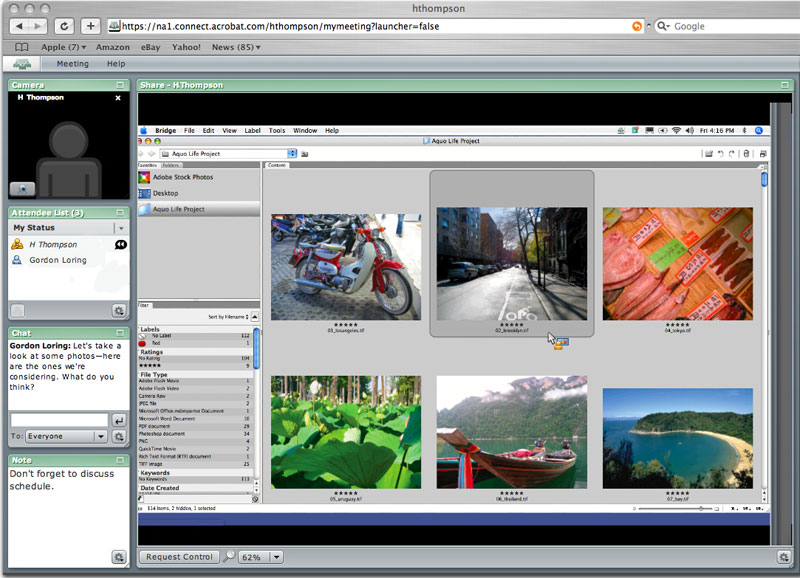Open Attendee List pod options gear
The width and height of the screenshot is (800, 578).
pos(119,311)
